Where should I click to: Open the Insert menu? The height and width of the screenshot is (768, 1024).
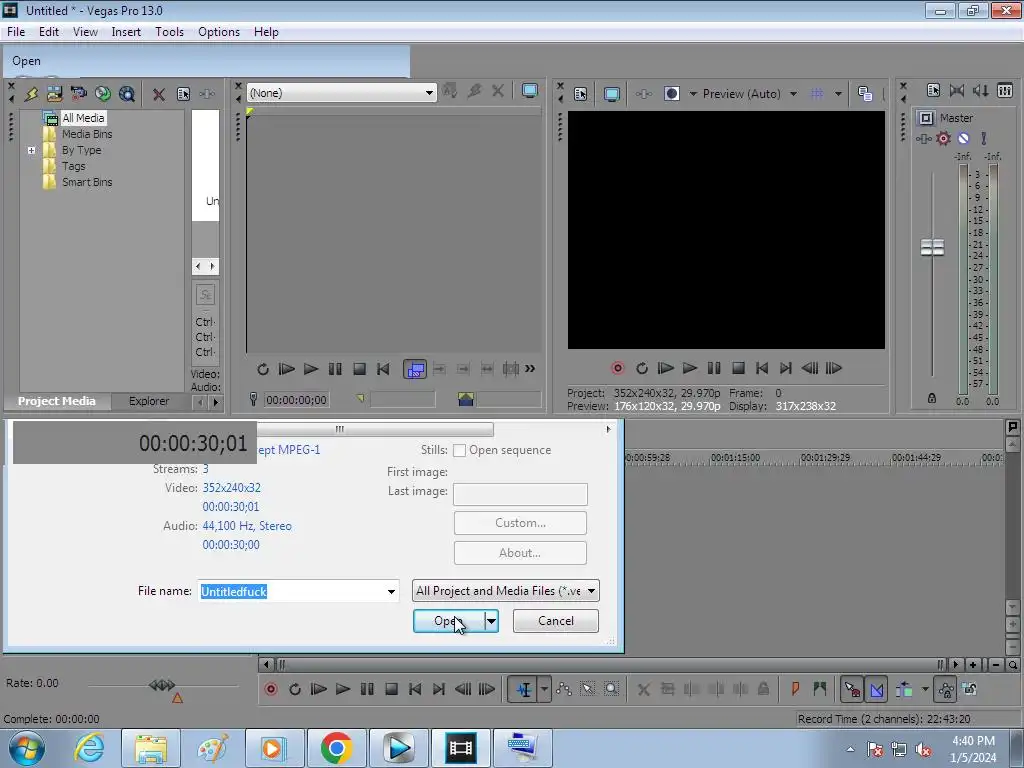[x=126, y=31]
